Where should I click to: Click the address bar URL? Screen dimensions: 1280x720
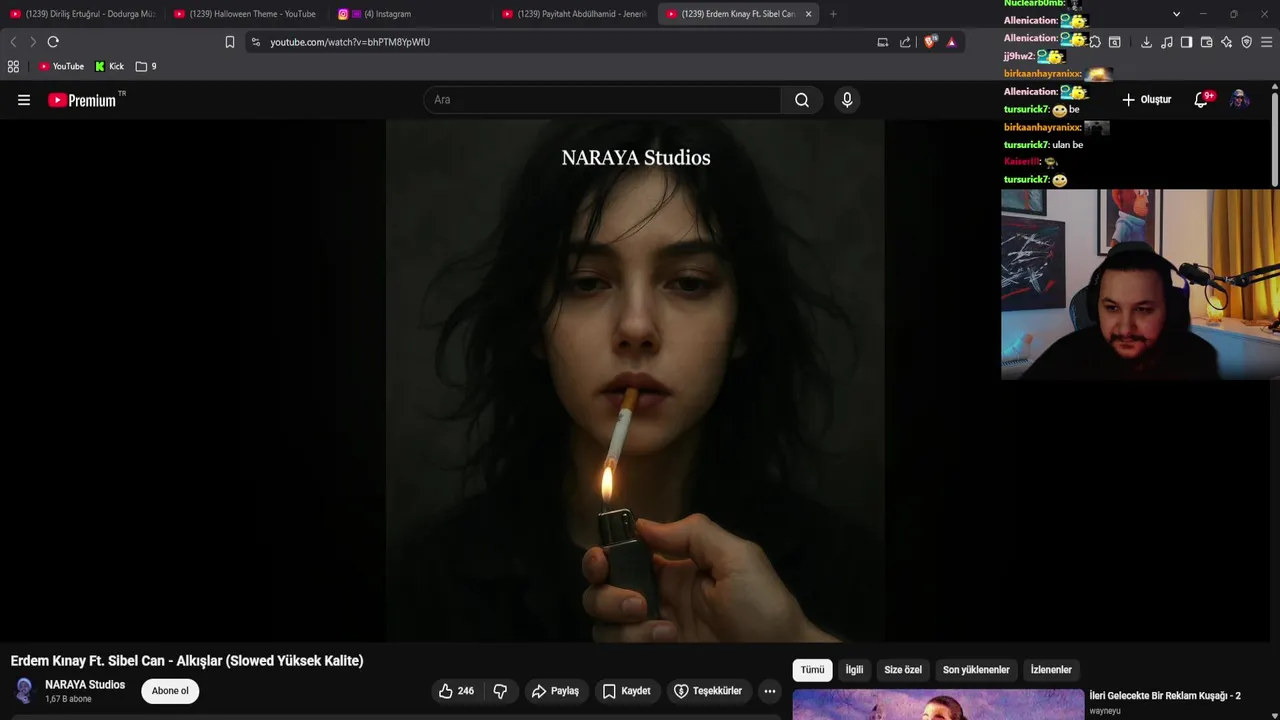[x=350, y=42]
